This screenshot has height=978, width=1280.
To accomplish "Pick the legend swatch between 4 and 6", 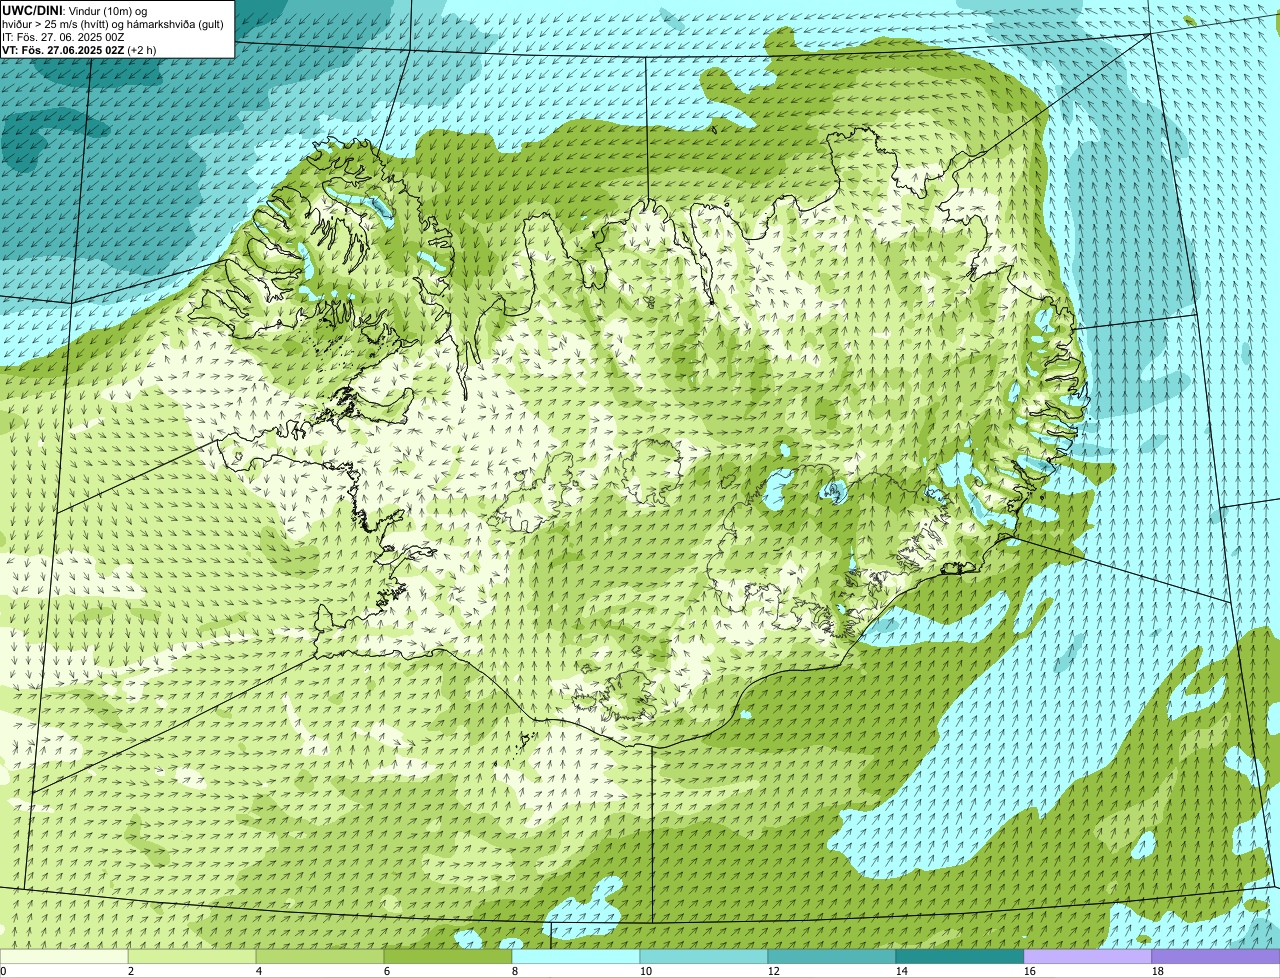I will click(320, 956).
